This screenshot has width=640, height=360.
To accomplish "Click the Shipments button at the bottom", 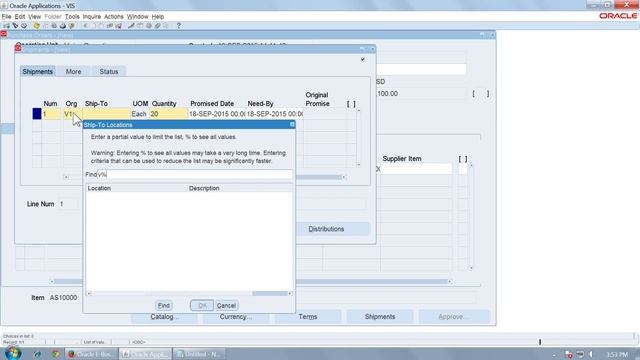I will coord(380,317).
